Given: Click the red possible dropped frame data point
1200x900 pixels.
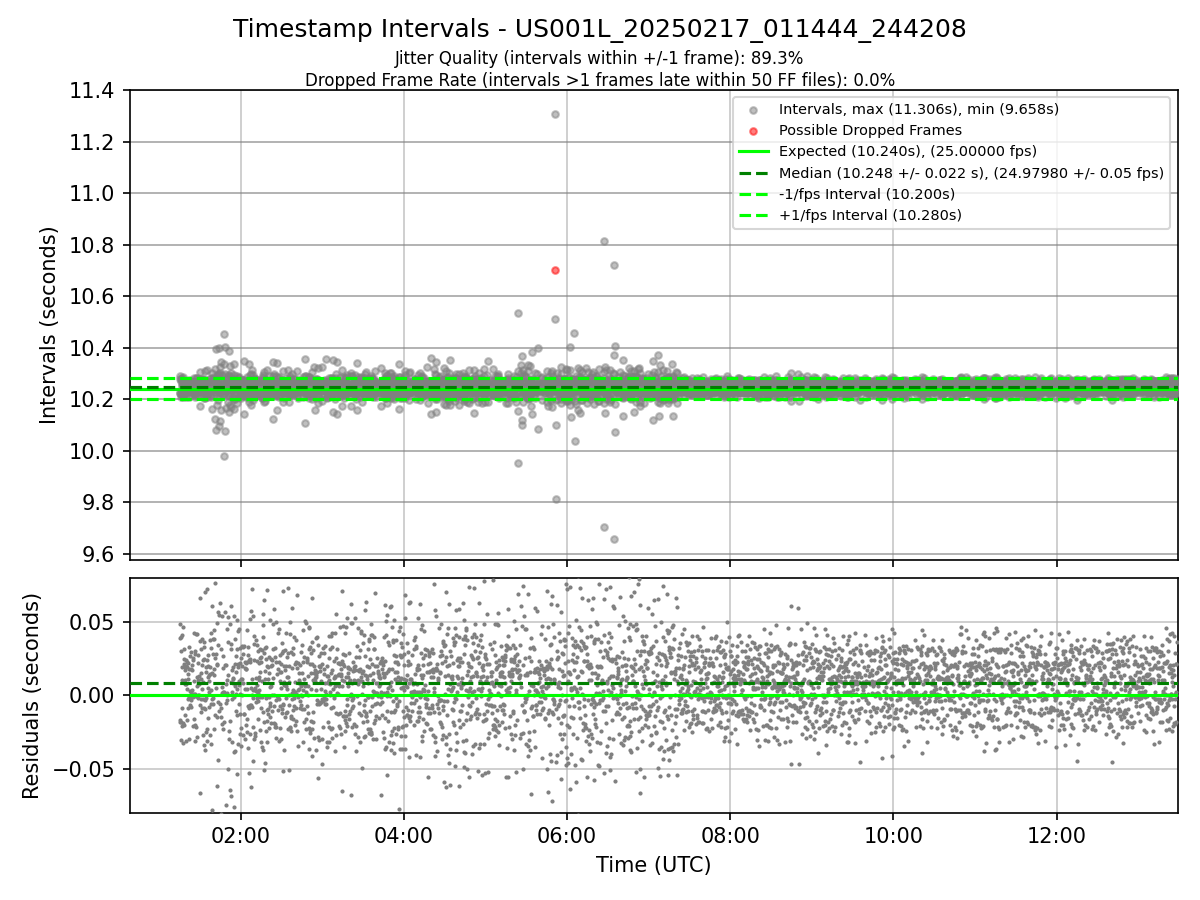Looking at the screenshot, I should 555,270.
